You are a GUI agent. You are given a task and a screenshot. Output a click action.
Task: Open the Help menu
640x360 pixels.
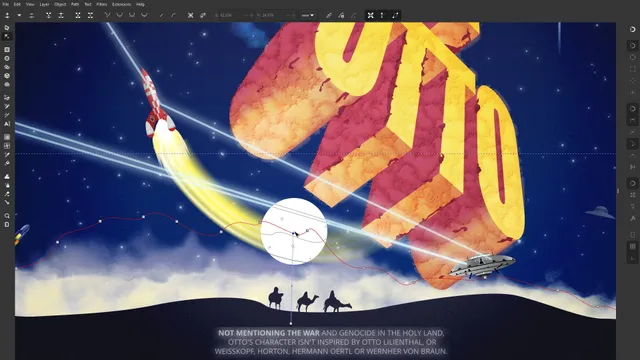[x=140, y=4]
